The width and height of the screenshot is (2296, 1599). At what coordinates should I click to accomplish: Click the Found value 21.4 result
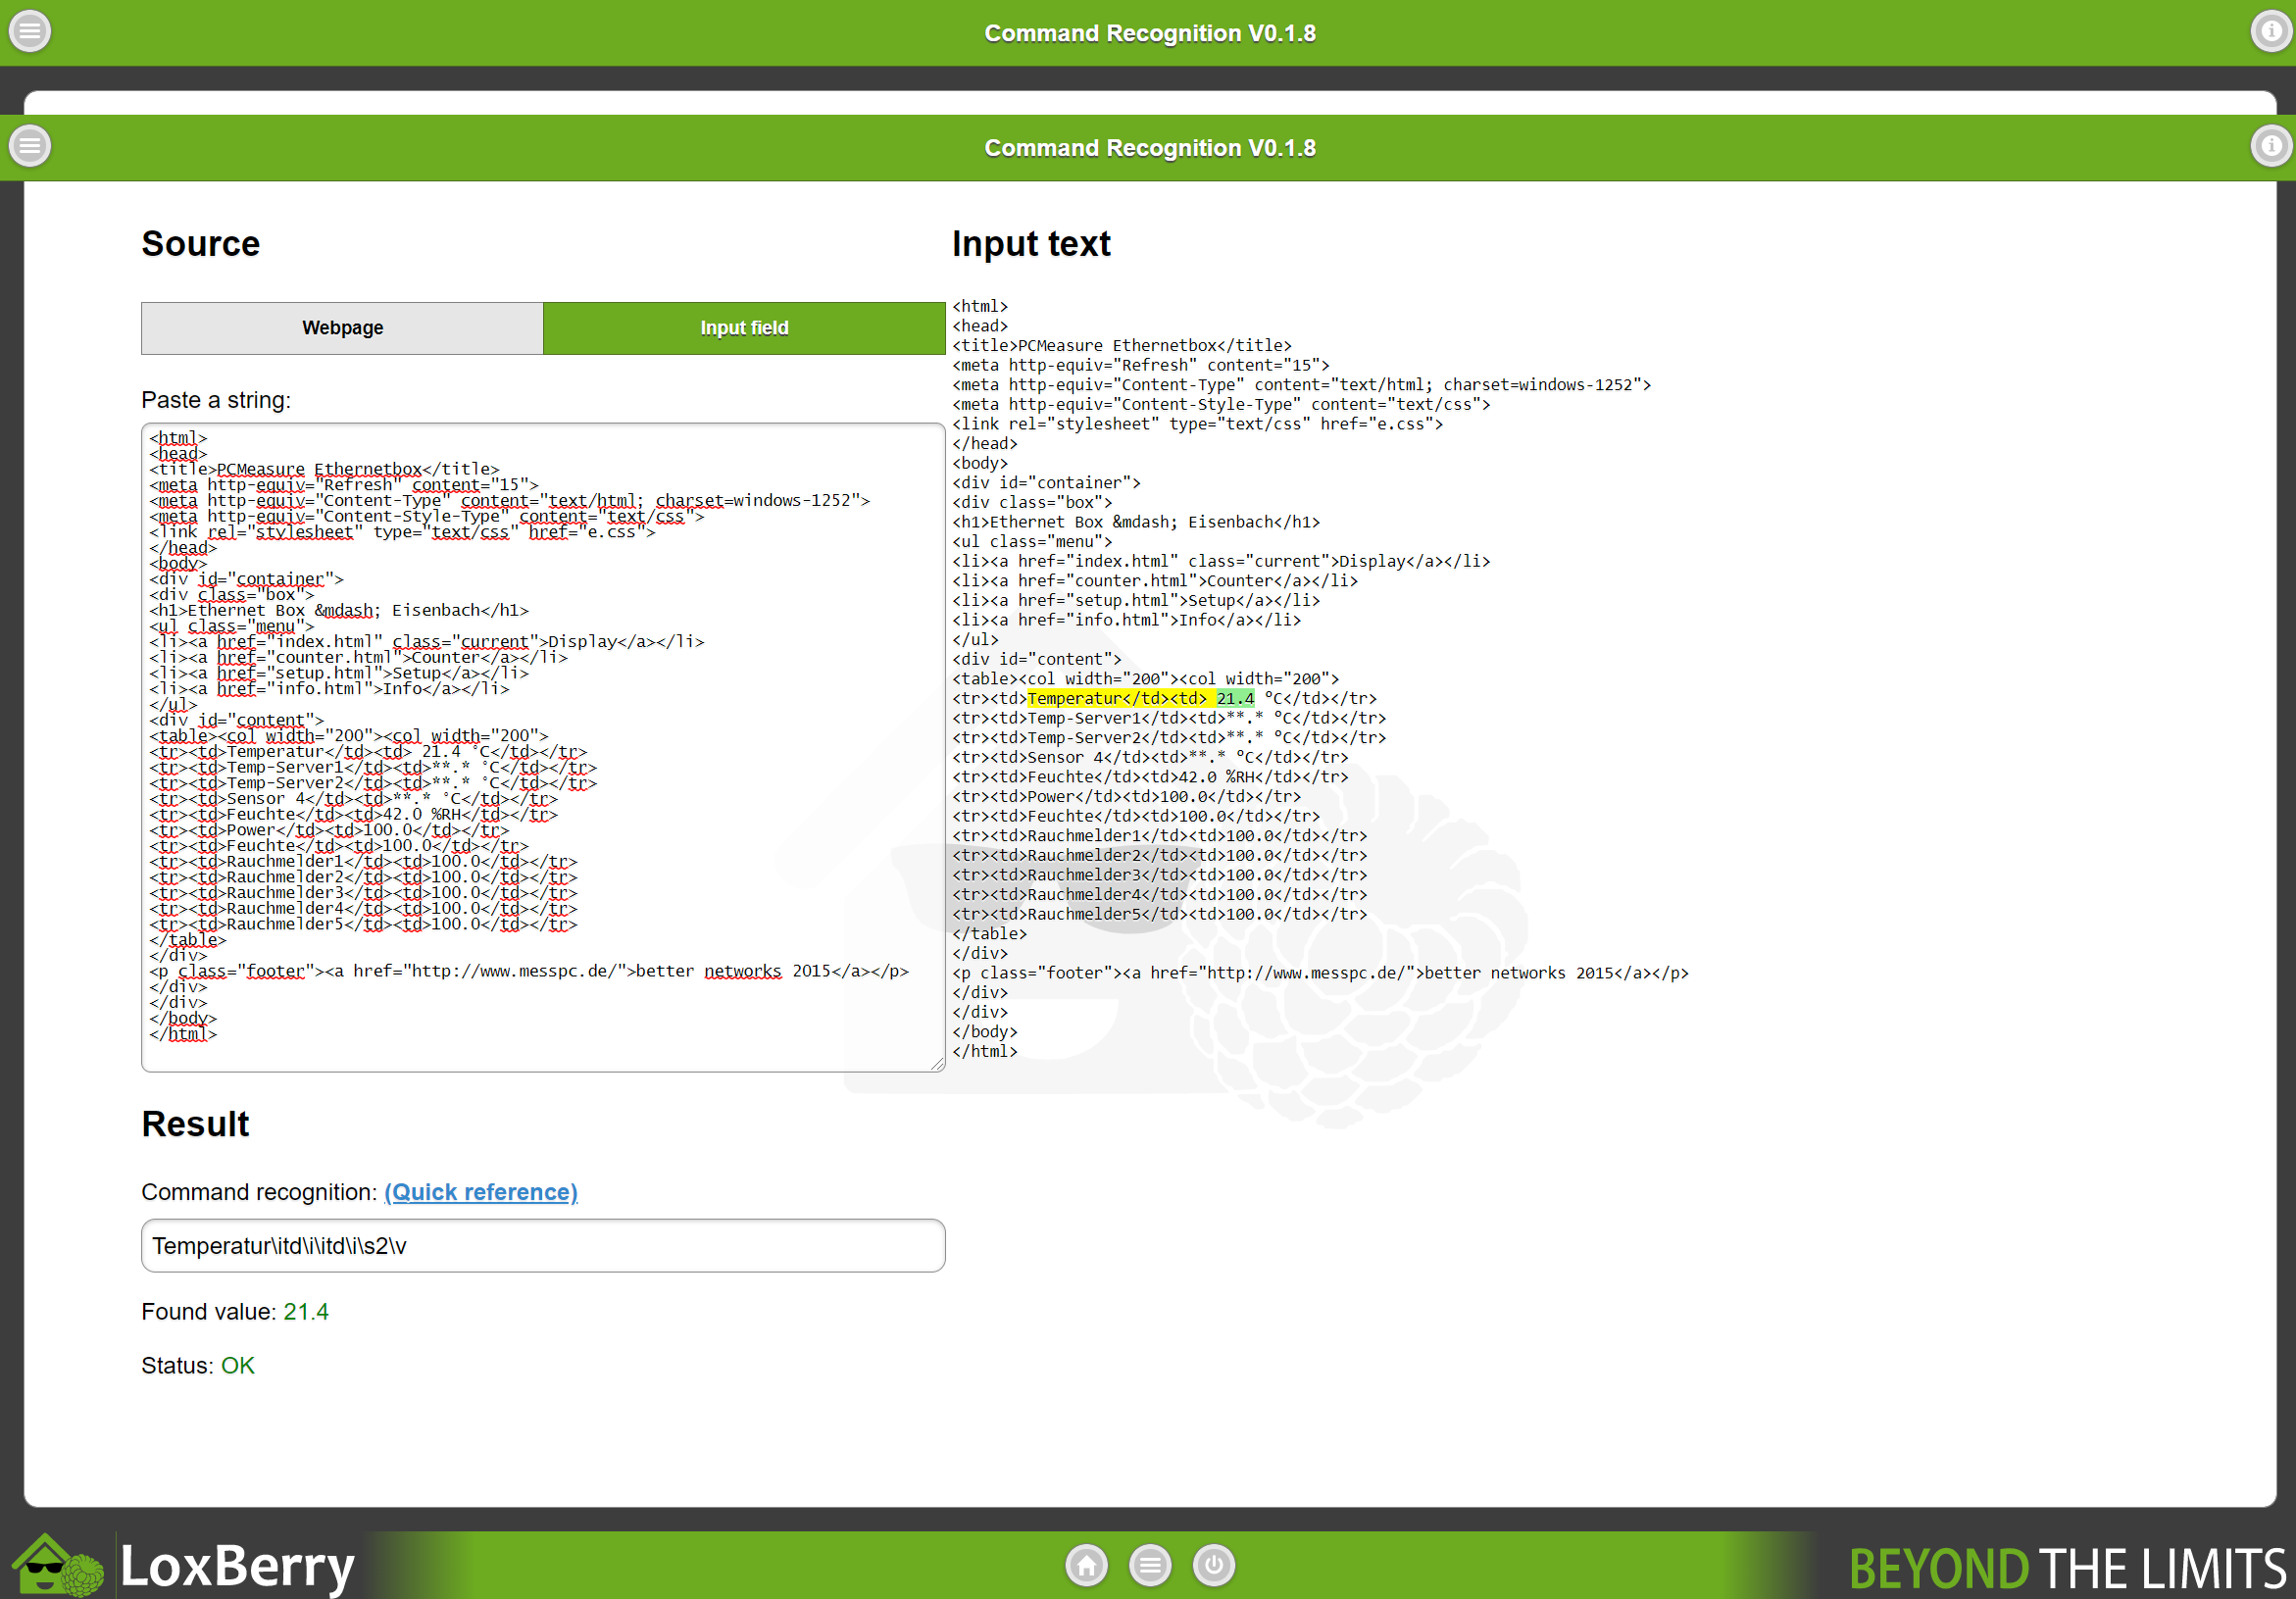pyautogui.click(x=306, y=1312)
